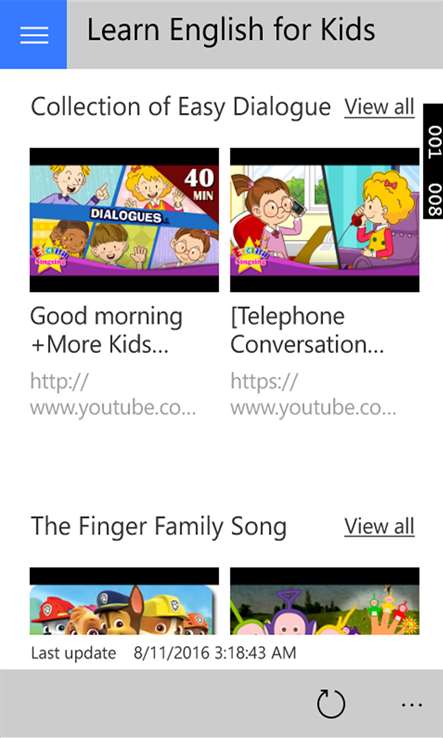Open the http youtube link under Good morning

(x=113, y=394)
